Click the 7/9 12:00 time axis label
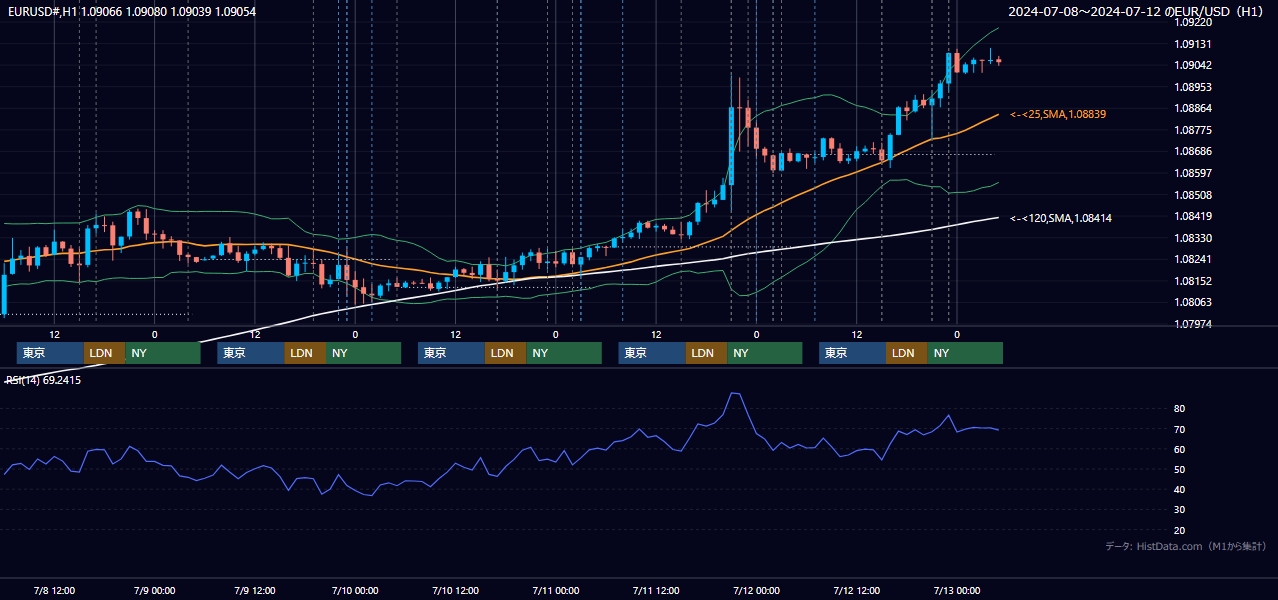The image size is (1278, 600). (x=254, y=590)
